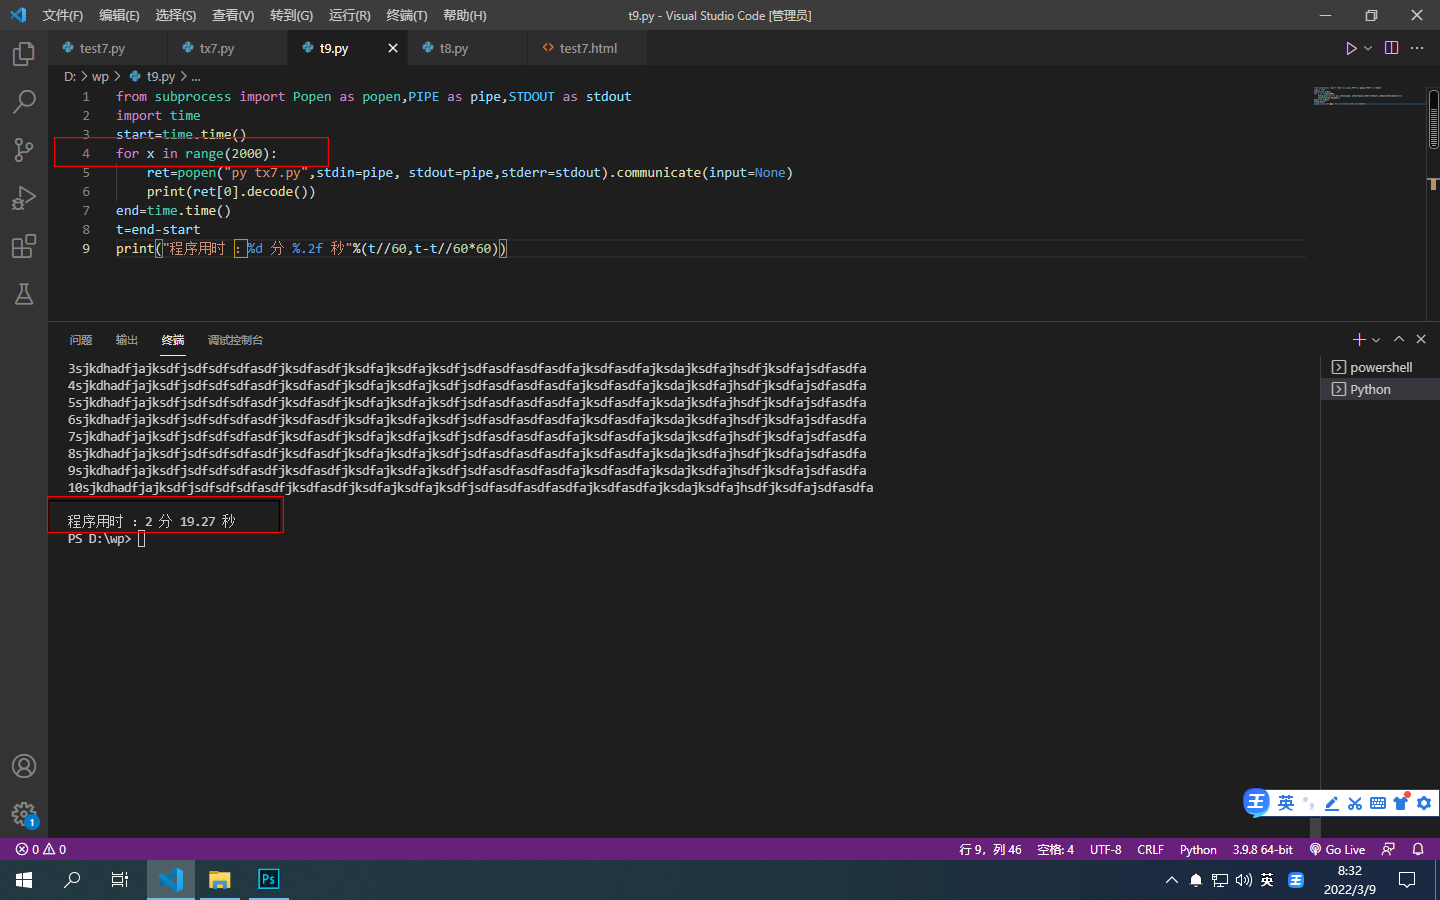
Task: Place cursor at terminal prompt PS D:\wp>
Action: [x=141, y=539]
